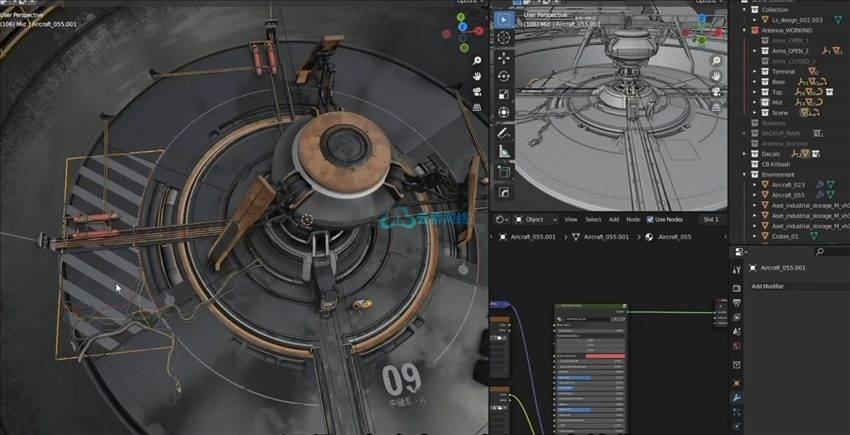Screen dimensions: 850x435
Task: Open properties editor type dropdown
Action: coord(740,252)
